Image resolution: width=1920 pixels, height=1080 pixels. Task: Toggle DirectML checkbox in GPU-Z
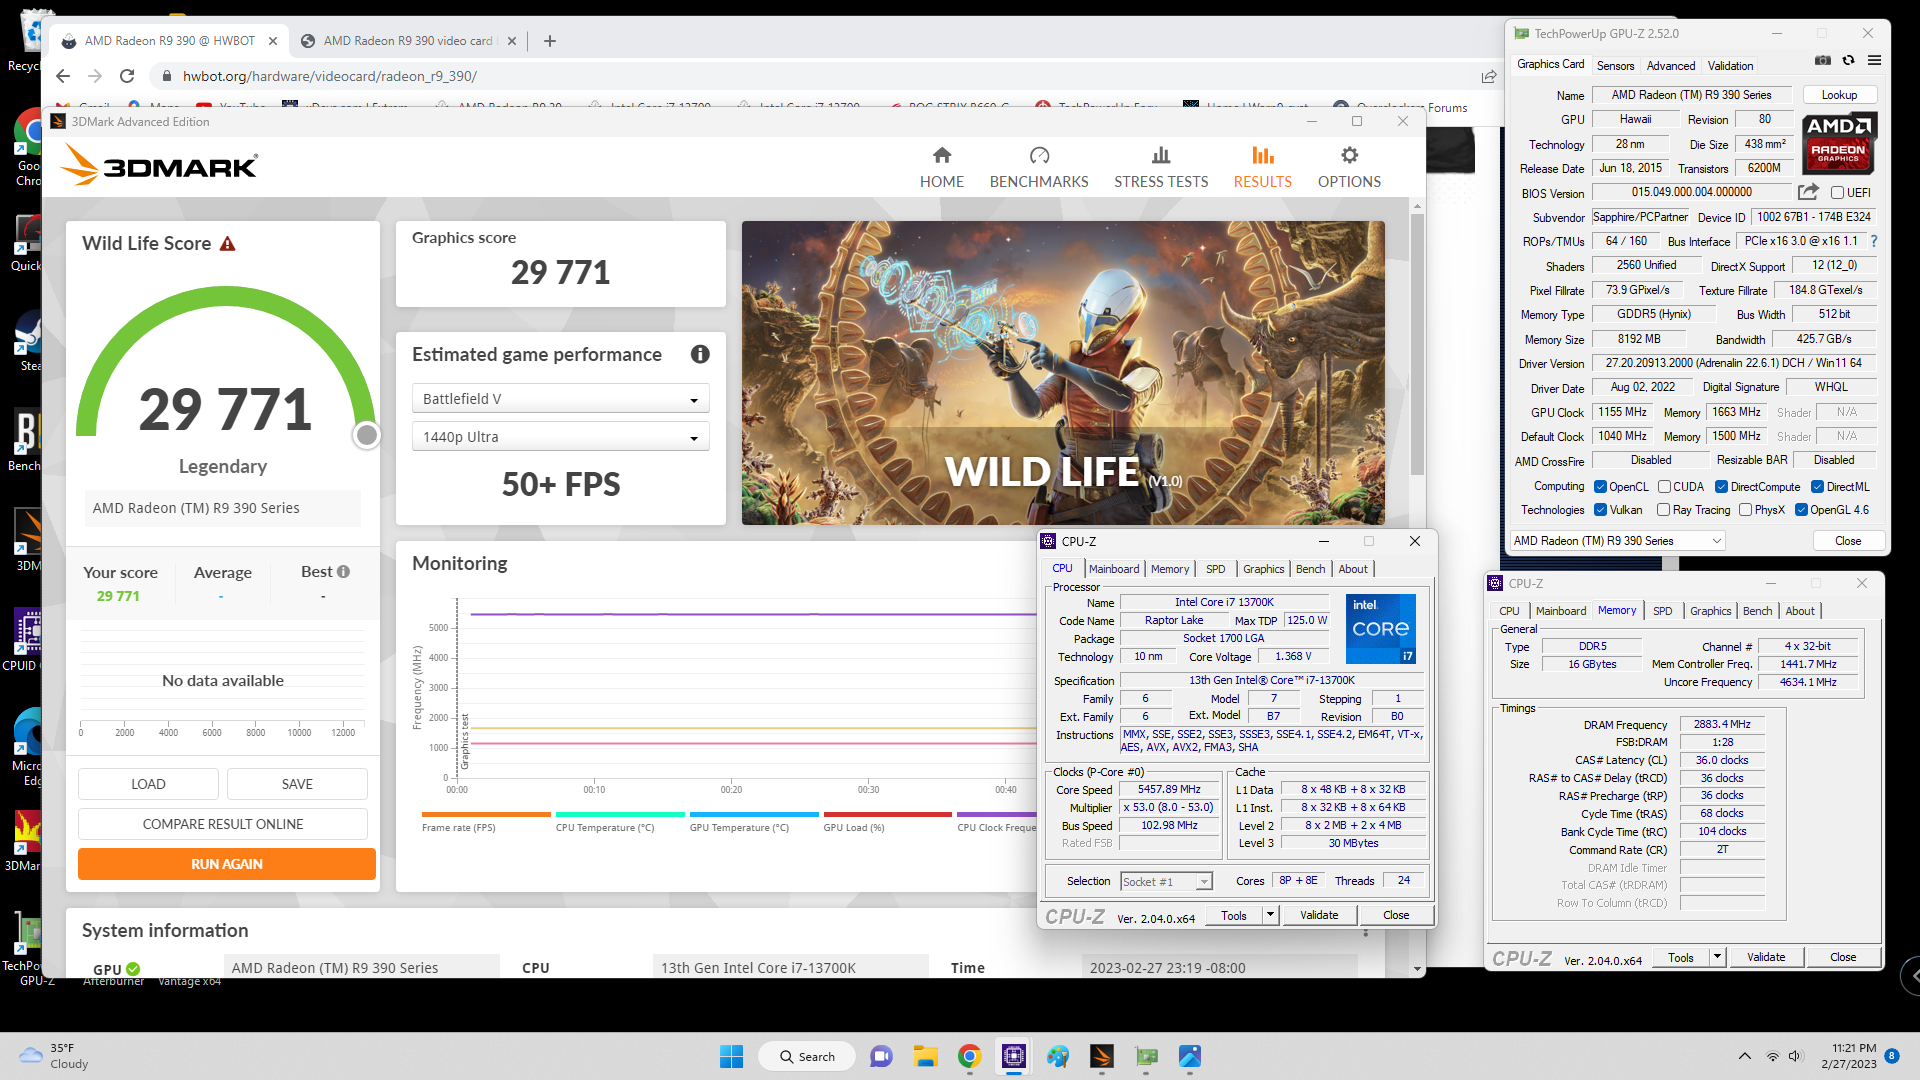[1817, 487]
